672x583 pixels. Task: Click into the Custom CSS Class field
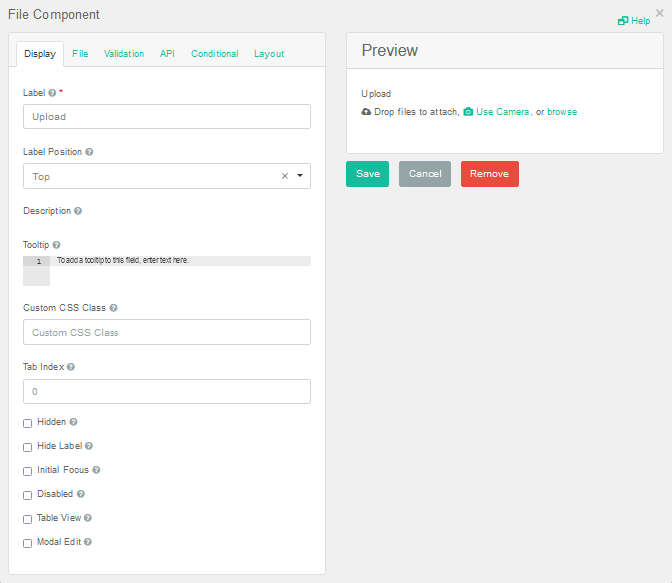tap(167, 332)
